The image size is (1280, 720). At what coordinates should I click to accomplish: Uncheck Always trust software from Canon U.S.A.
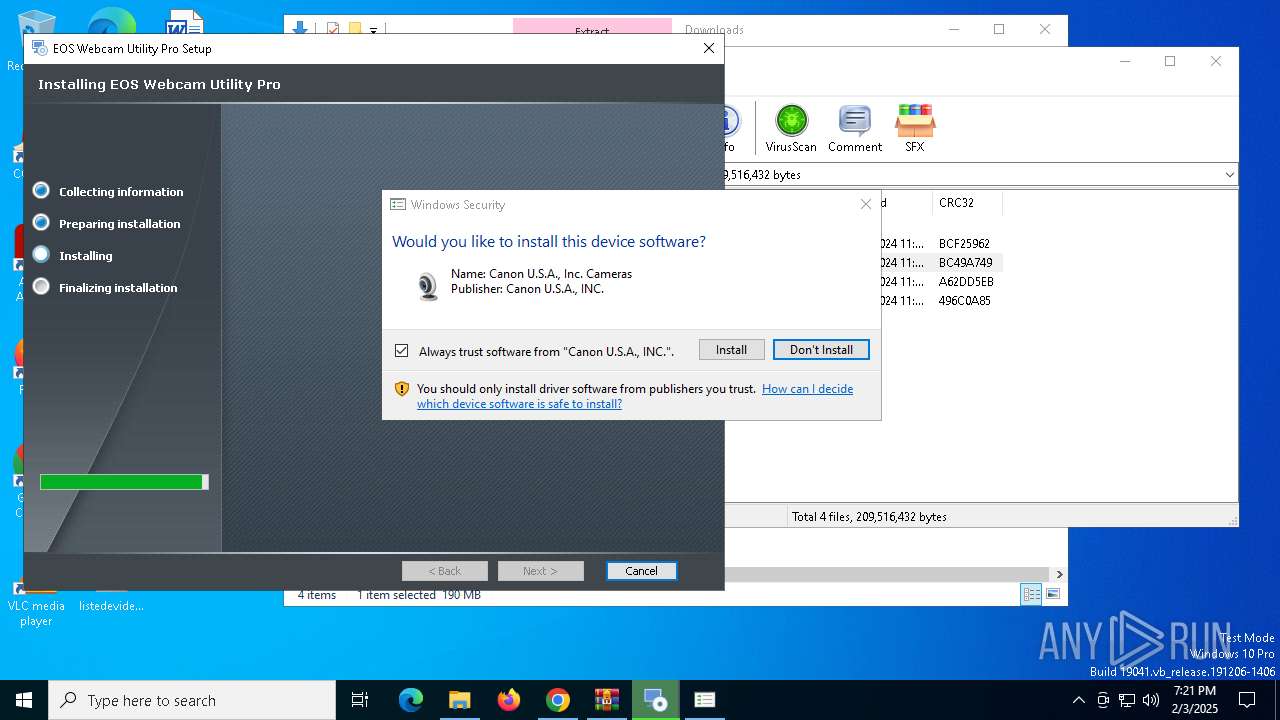coord(401,351)
